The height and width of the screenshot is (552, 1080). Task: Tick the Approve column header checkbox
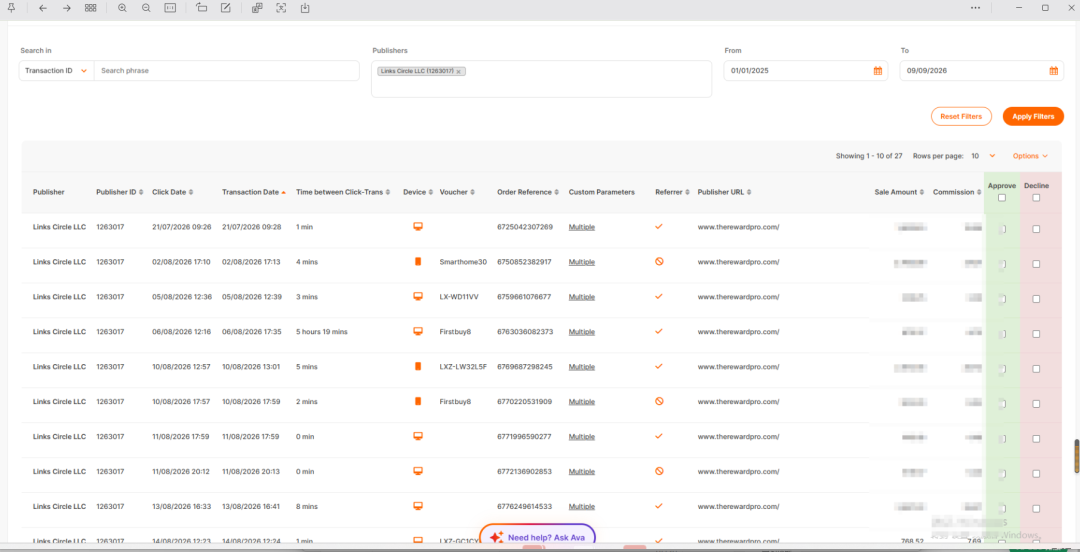1001,198
